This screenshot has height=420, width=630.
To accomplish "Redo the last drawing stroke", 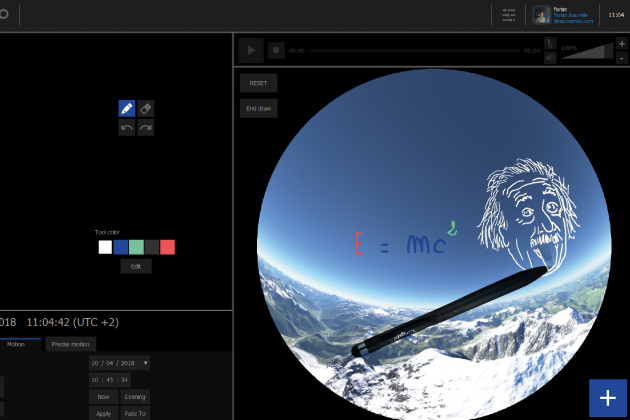I will pos(145,128).
